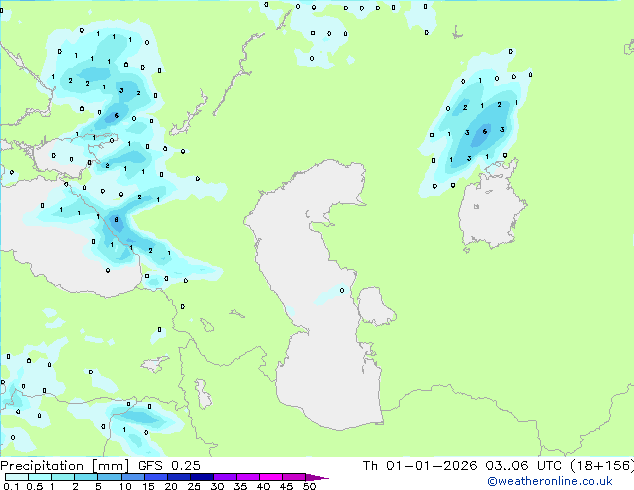
Task: Click the 0.1–0.5 mm palest cyan legend swatch
Action: [x=17, y=477]
